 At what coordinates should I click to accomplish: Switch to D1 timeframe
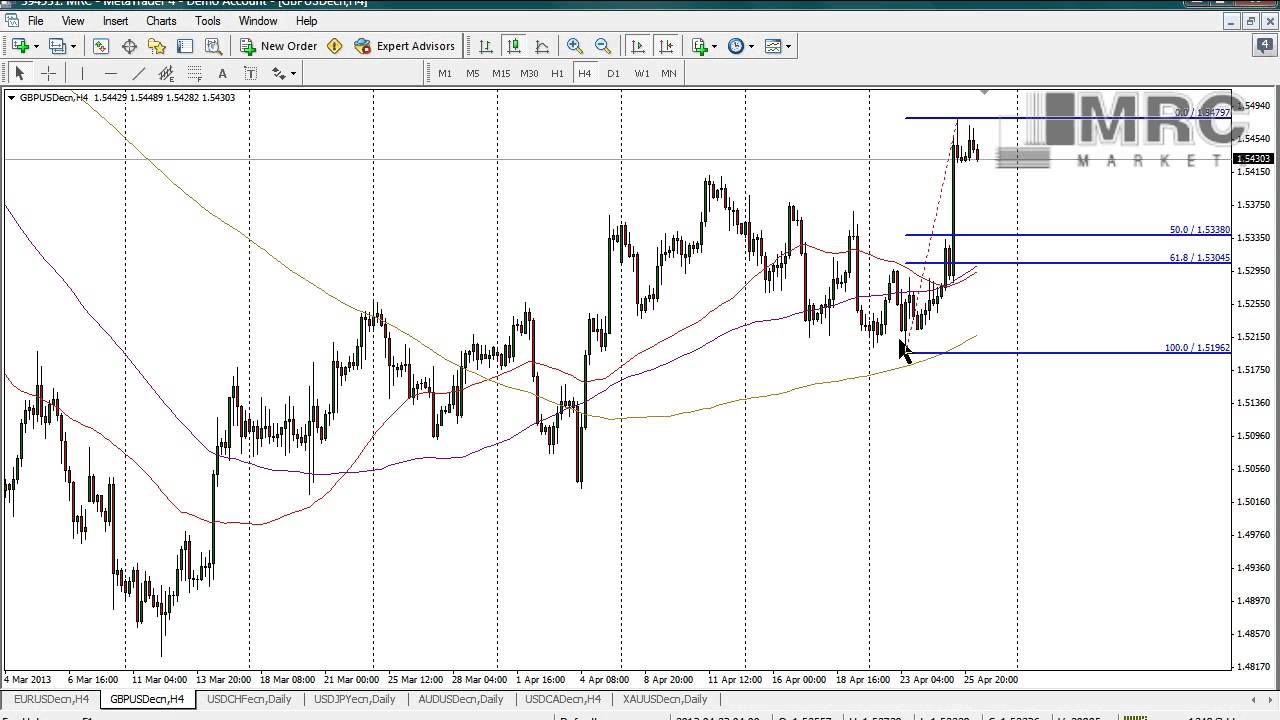click(613, 73)
